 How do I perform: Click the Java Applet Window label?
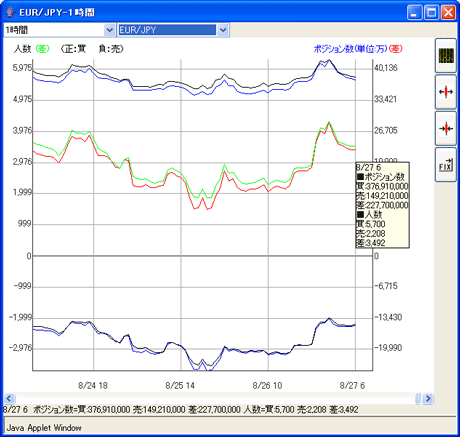tap(44, 428)
